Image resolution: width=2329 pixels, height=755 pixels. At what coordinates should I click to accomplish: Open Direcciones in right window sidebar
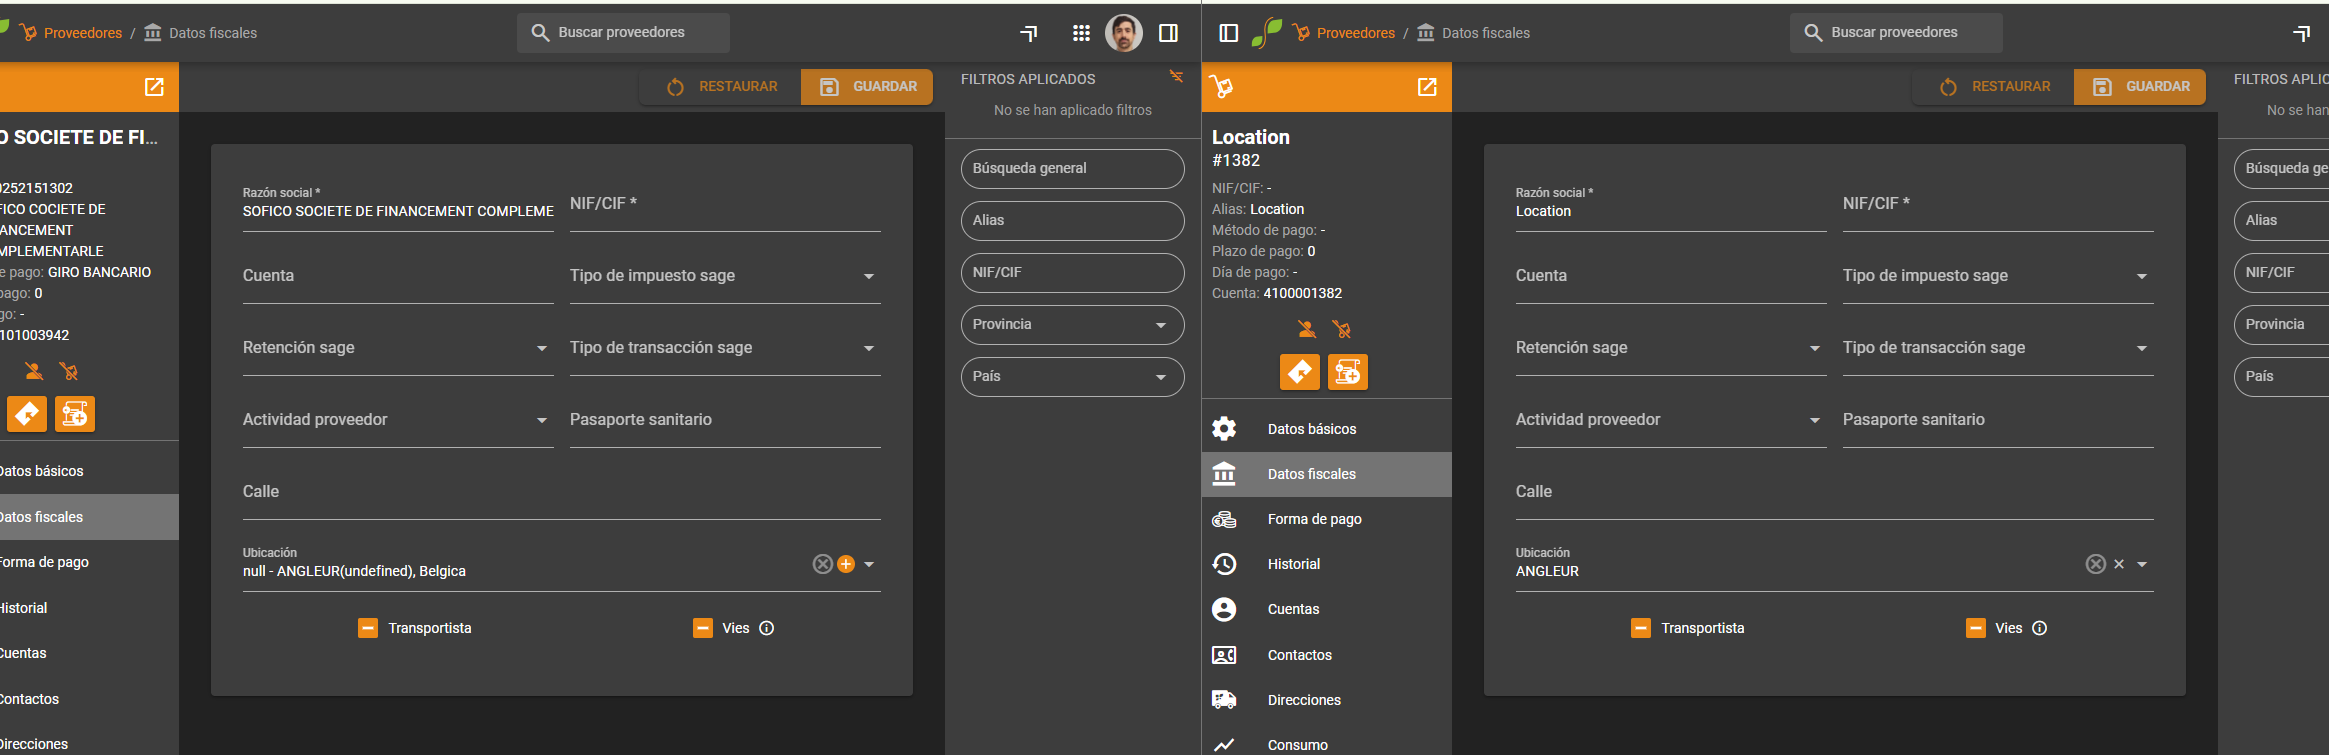point(1326,700)
